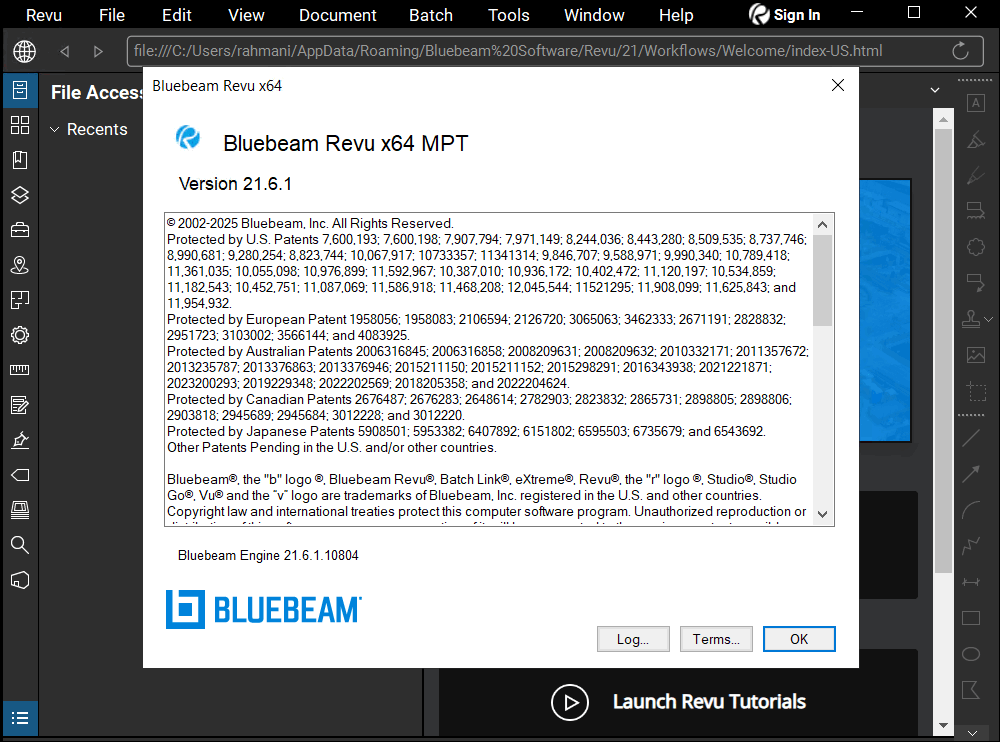Open the Stamp tool dropdown arrow
1000x742 pixels.
989,319
